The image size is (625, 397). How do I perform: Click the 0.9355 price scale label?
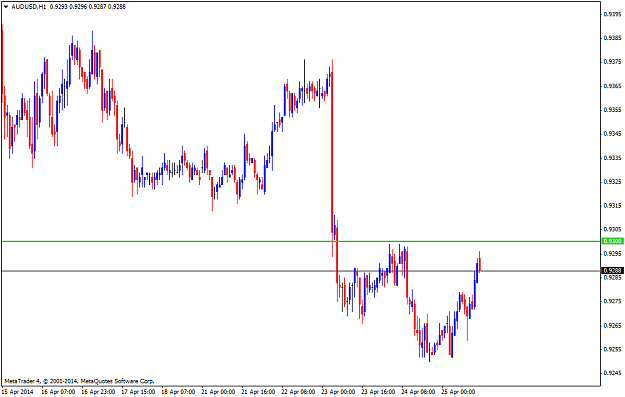[613, 110]
